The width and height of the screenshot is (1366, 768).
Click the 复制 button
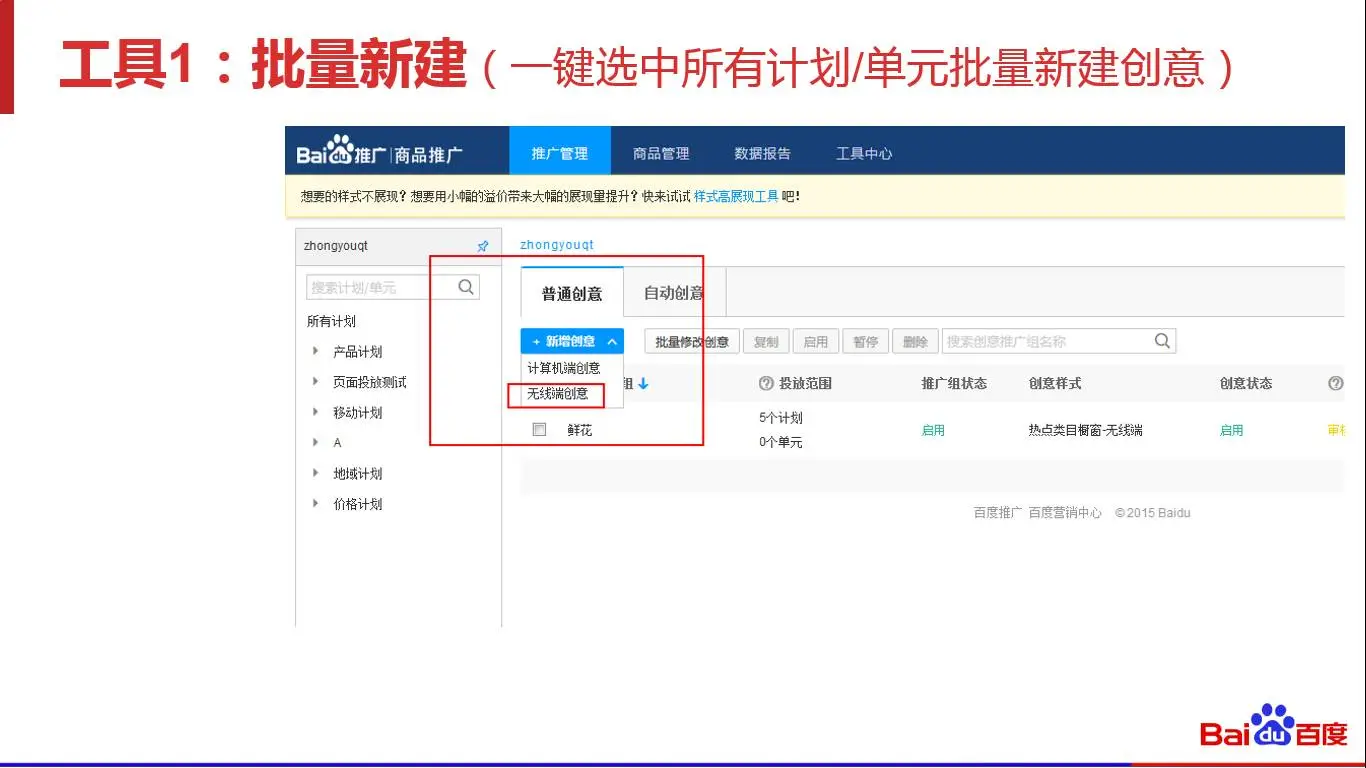[x=766, y=342]
